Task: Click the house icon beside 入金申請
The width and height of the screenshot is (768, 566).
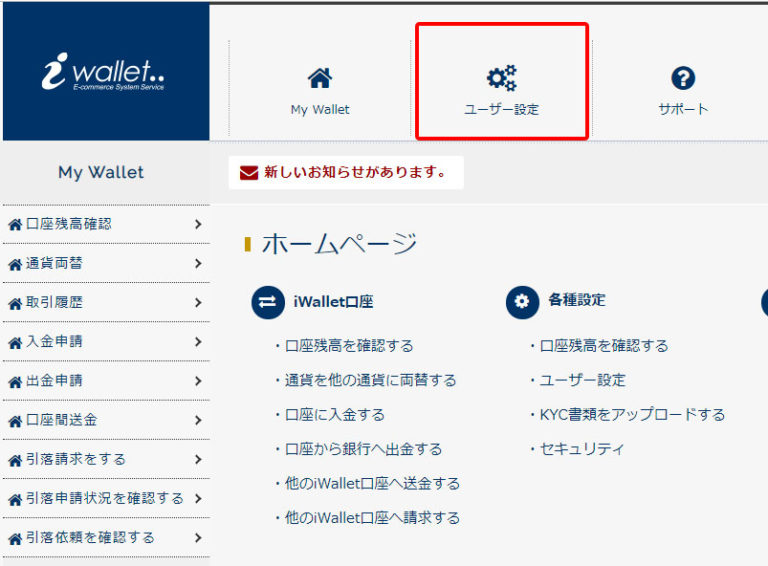Action: [15, 342]
